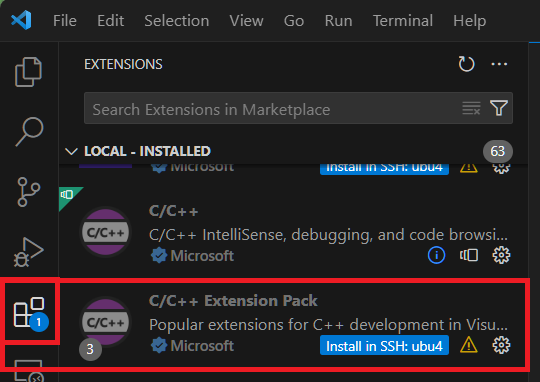The width and height of the screenshot is (540, 382).
Task: Open the filter extensions dropdown
Action: tap(499, 108)
